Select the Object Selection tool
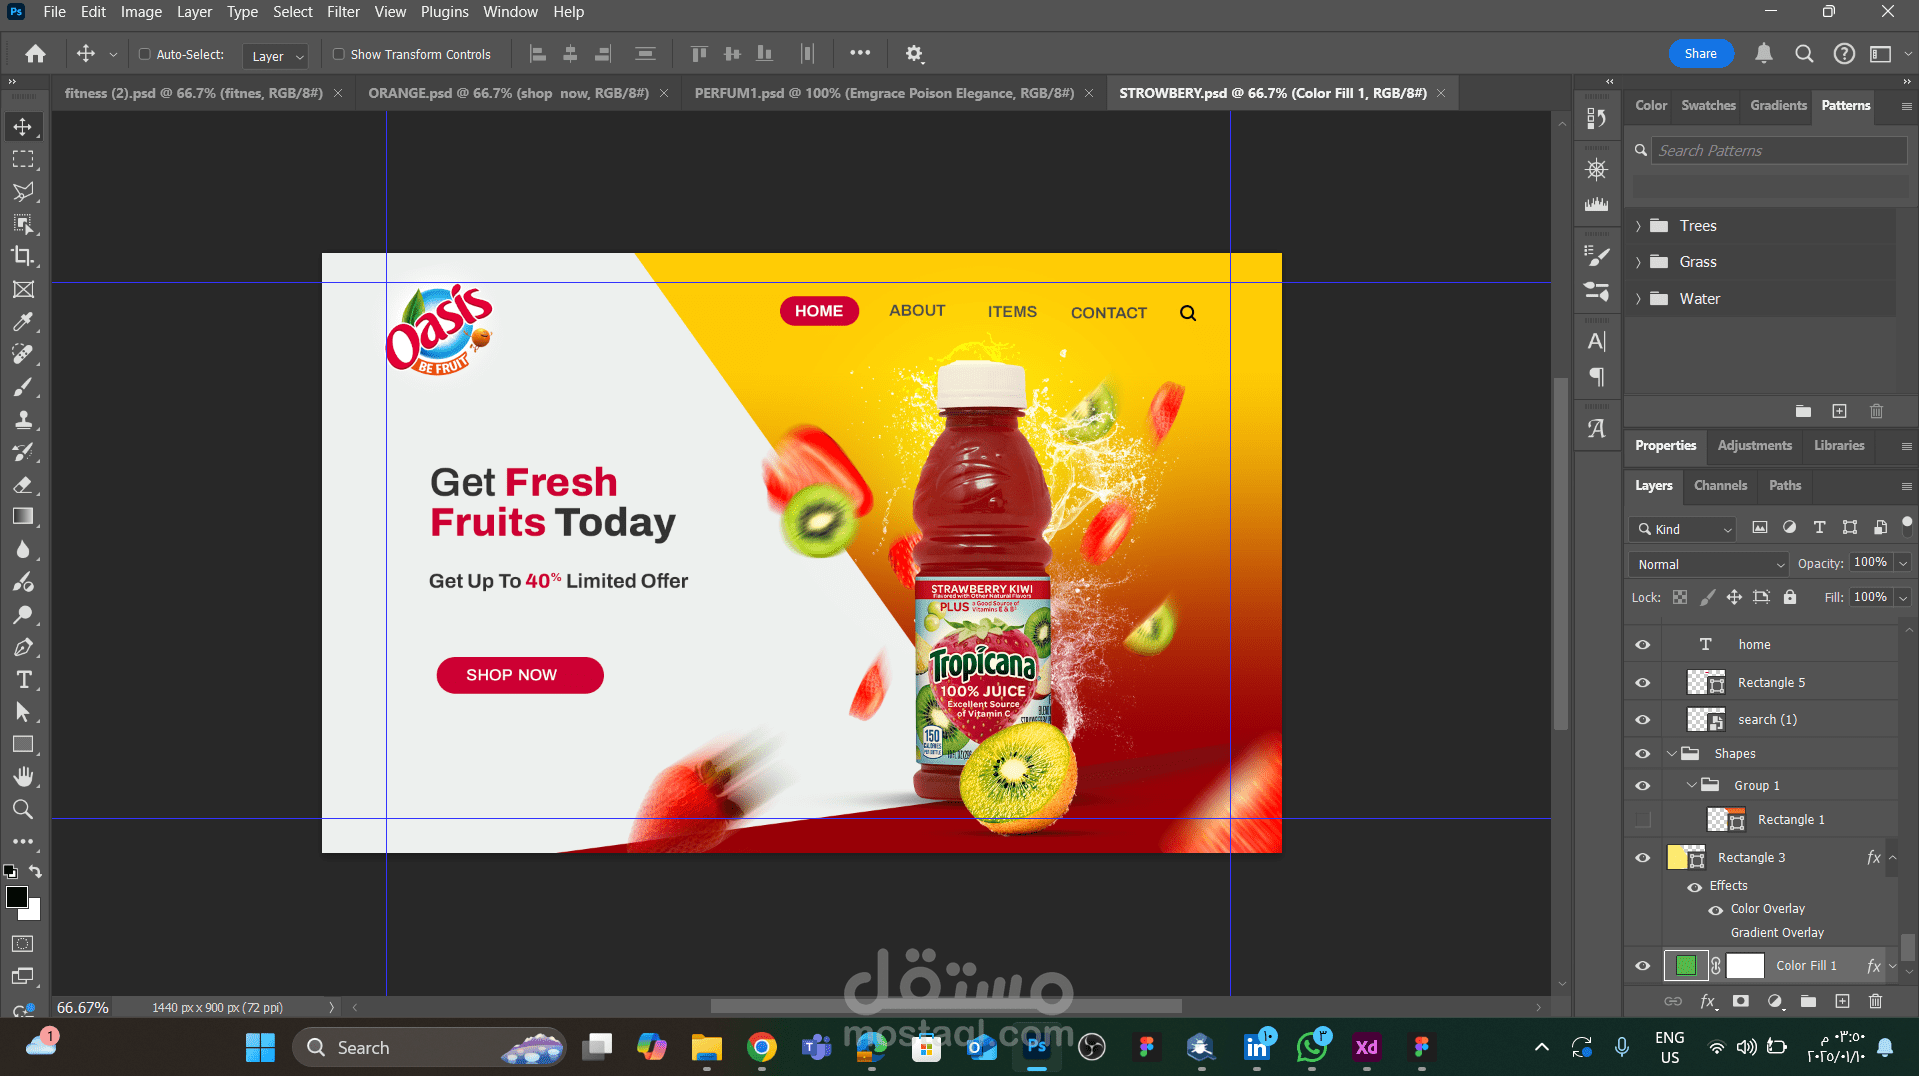This screenshot has height=1076, width=1919. click(x=23, y=224)
